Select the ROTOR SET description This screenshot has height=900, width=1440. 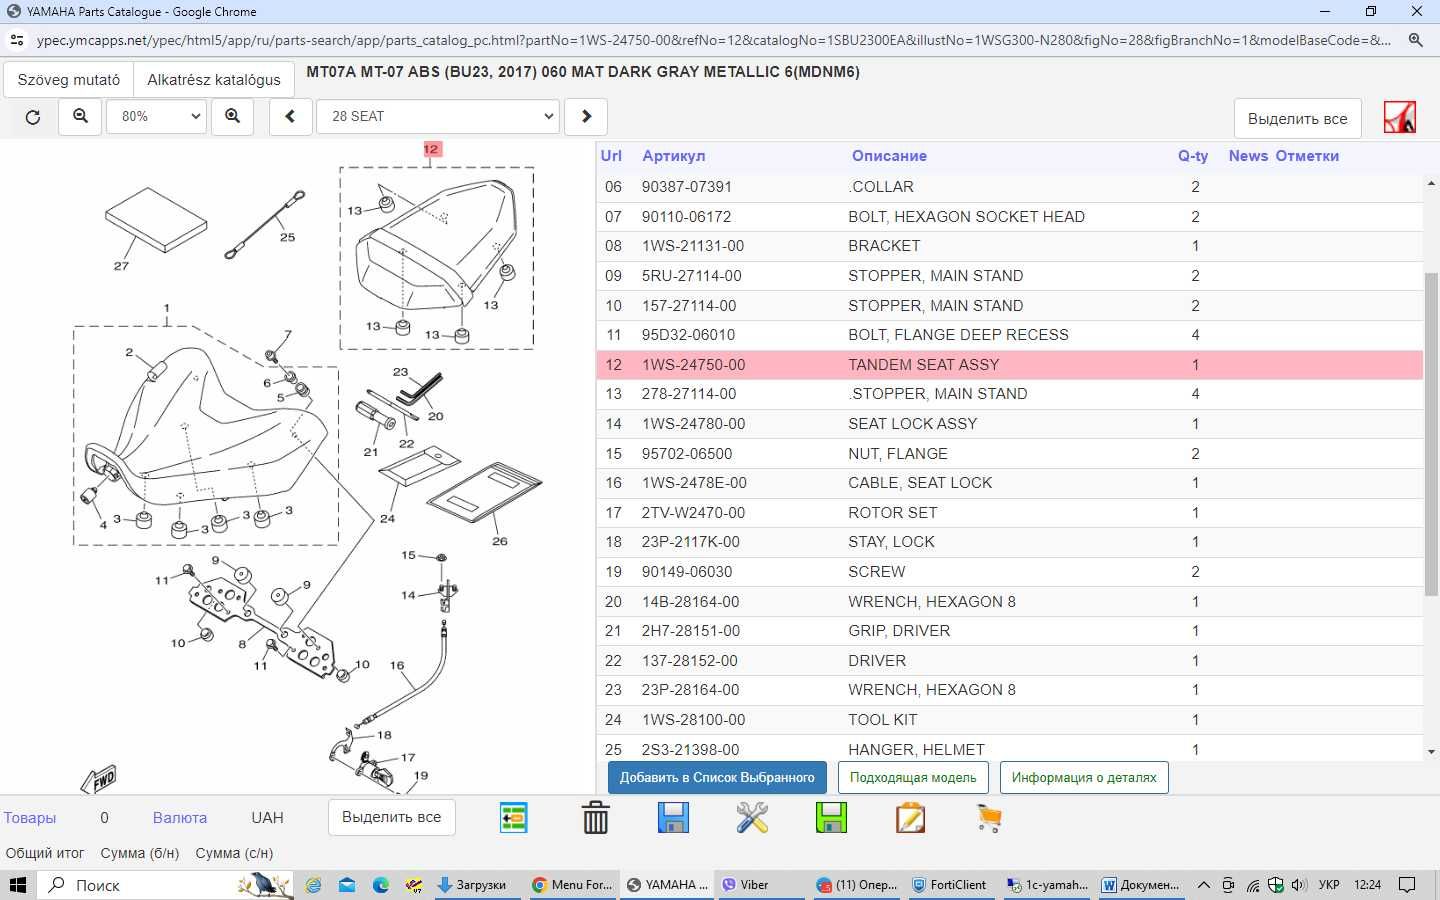[x=893, y=513]
